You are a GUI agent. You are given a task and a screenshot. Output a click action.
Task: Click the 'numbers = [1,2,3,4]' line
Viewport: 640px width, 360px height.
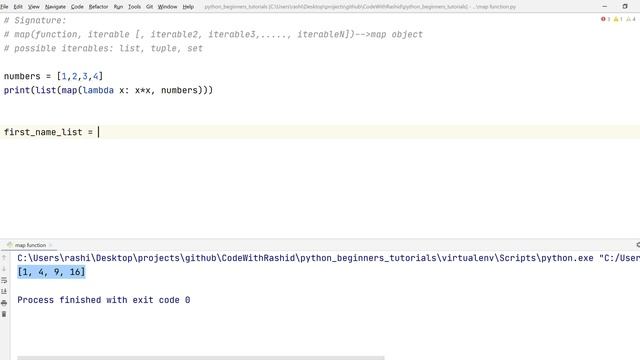tap(53, 76)
